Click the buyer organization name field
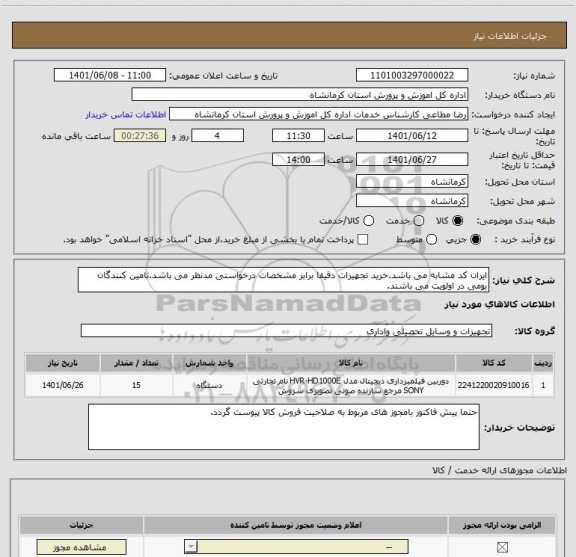Image resolution: width=576 pixels, height=557 pixels. pyautogui.click(x=300, y=95)
